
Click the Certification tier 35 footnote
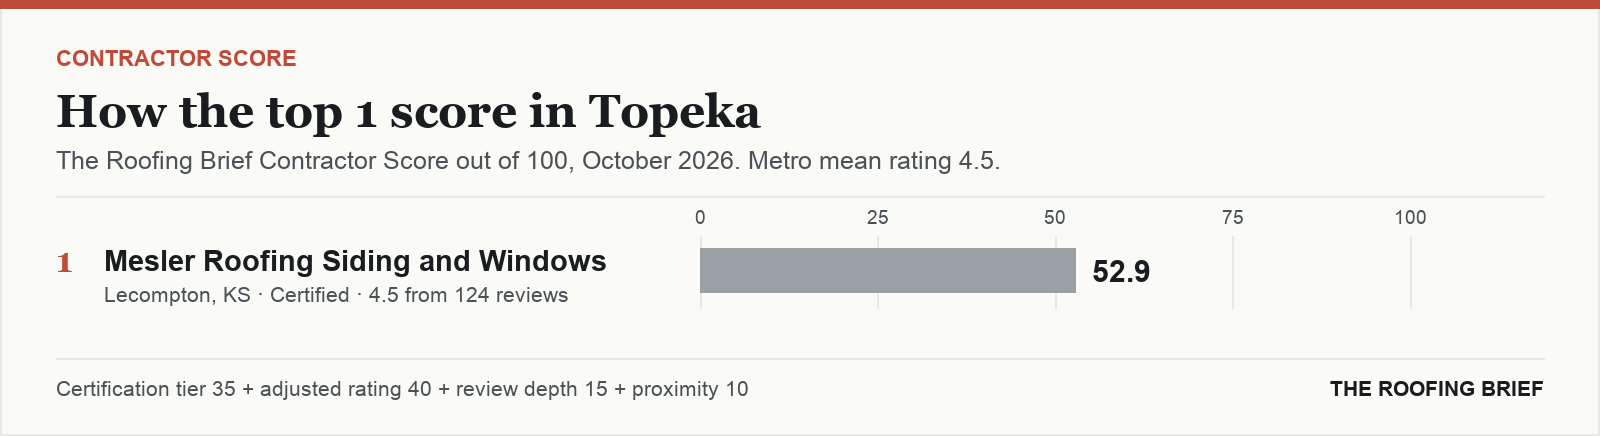click(146, 389)
